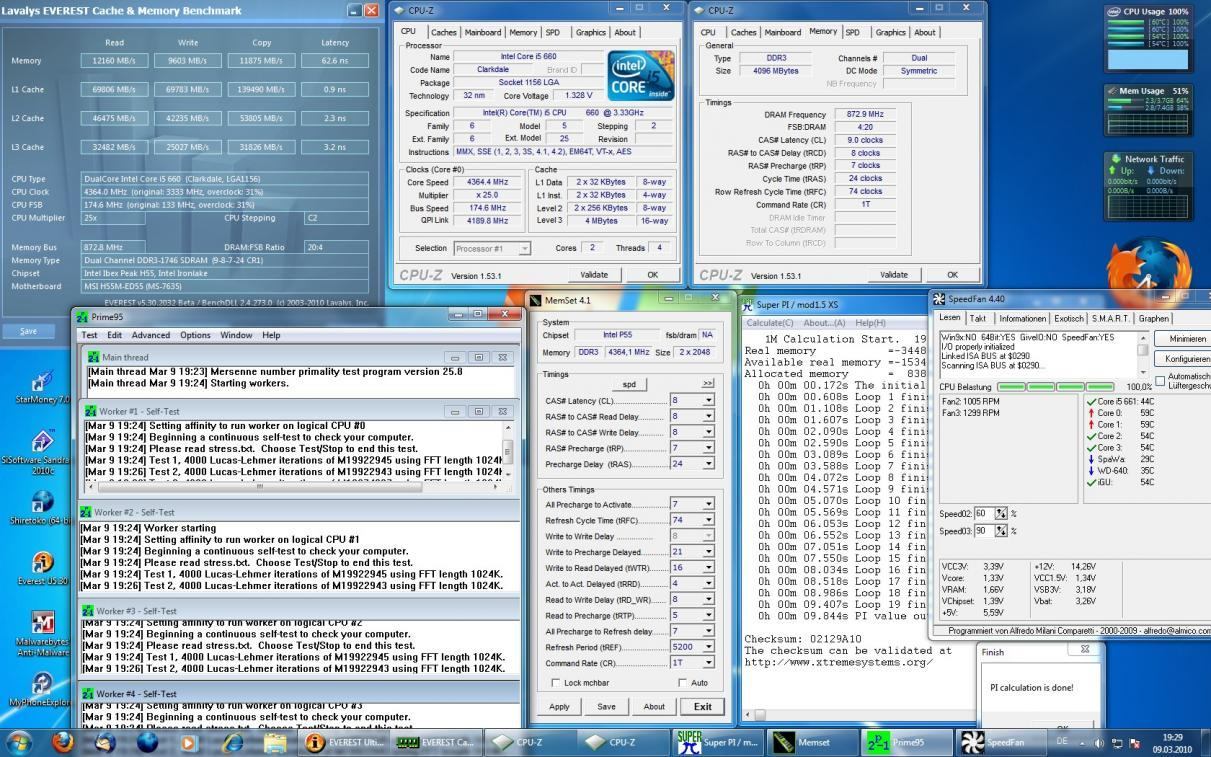Click the blue globe taskbar icon
This screenshot has height=757, width=1211.
pyautogui.click(x=147, y=742)
